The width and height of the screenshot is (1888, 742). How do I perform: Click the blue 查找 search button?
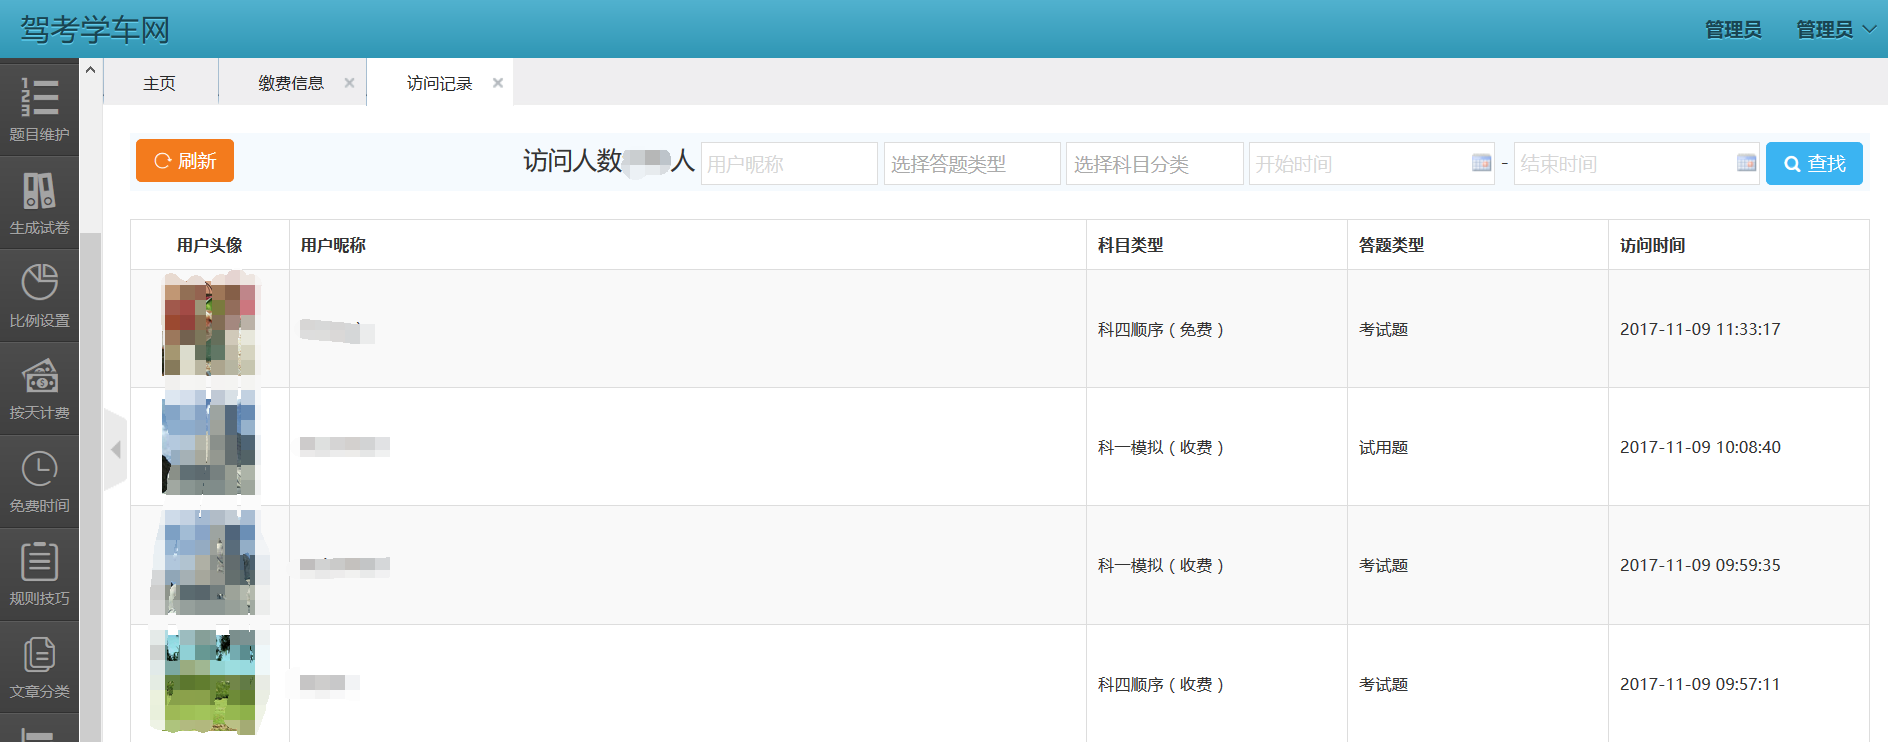point(1814,164)
